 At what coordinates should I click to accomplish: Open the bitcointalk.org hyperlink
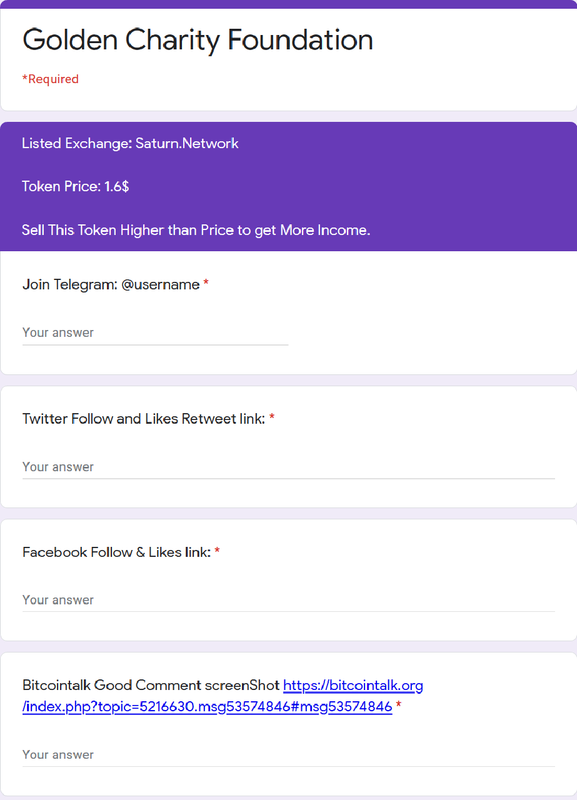point(353,685)
